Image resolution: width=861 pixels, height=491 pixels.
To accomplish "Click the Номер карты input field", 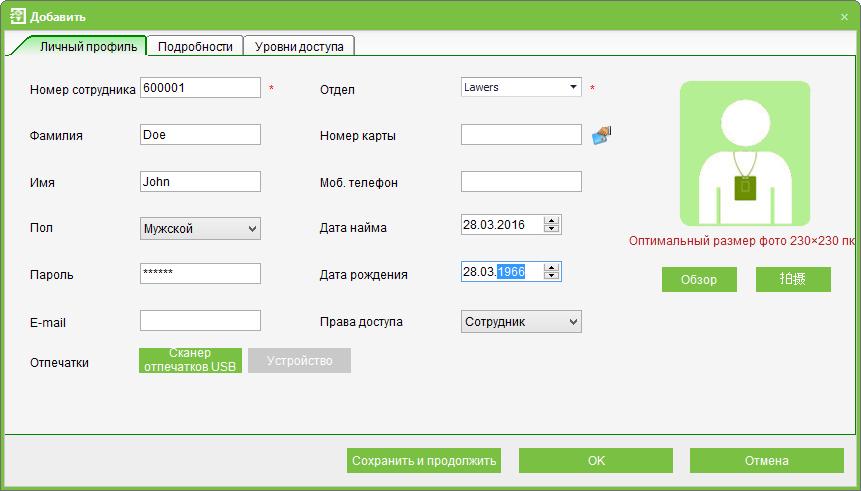I will coord(521,135).
